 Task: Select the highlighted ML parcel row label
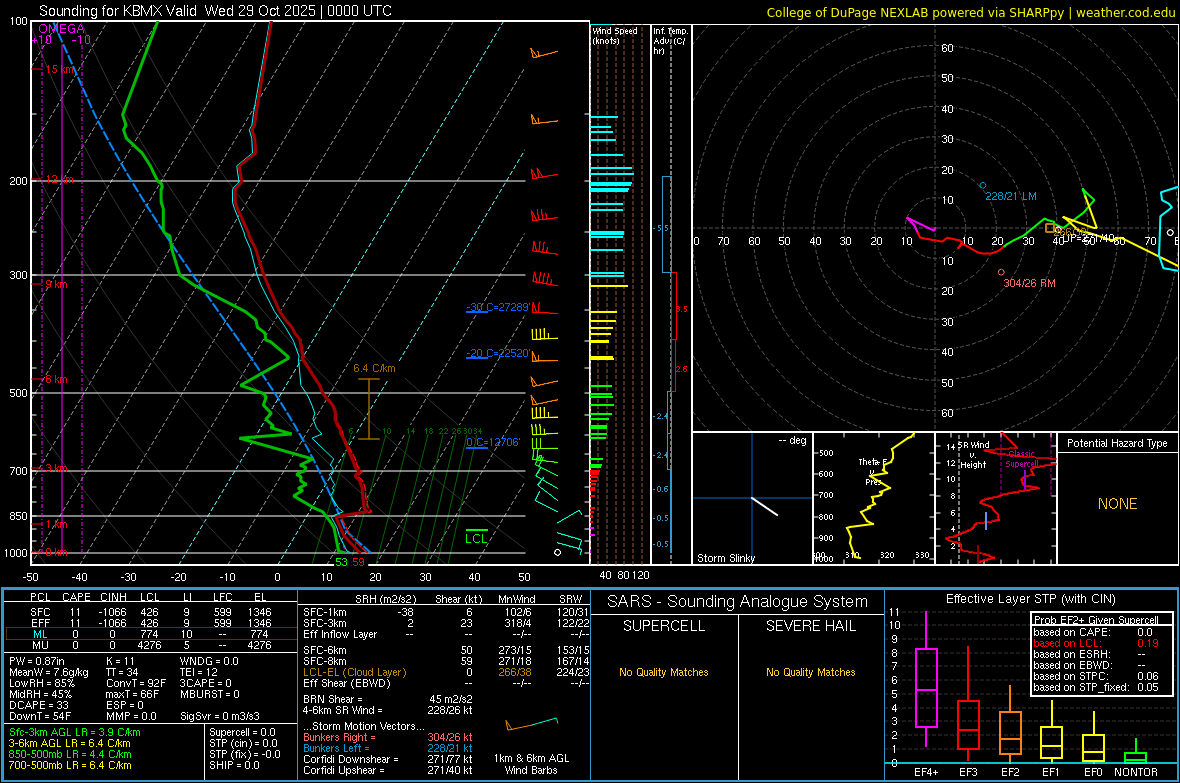coord(40,634)
